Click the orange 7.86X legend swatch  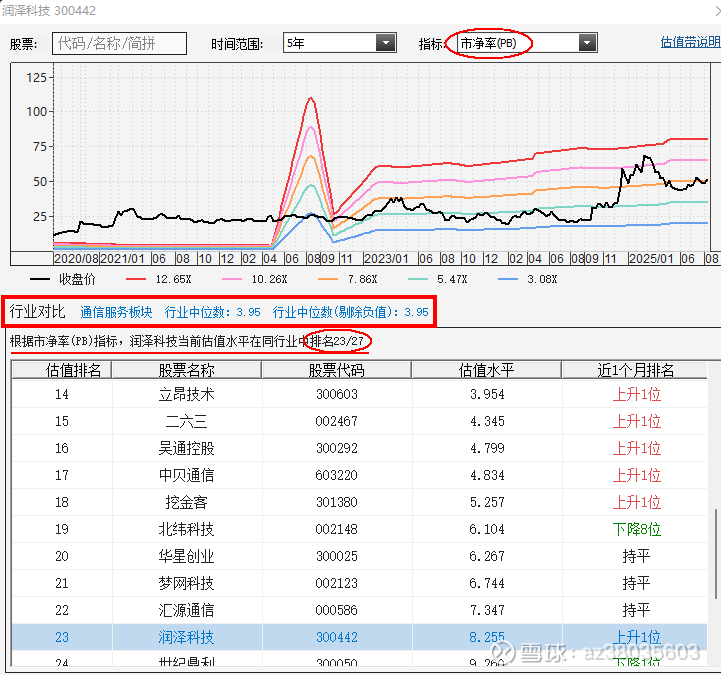click(x=328, y=279)
